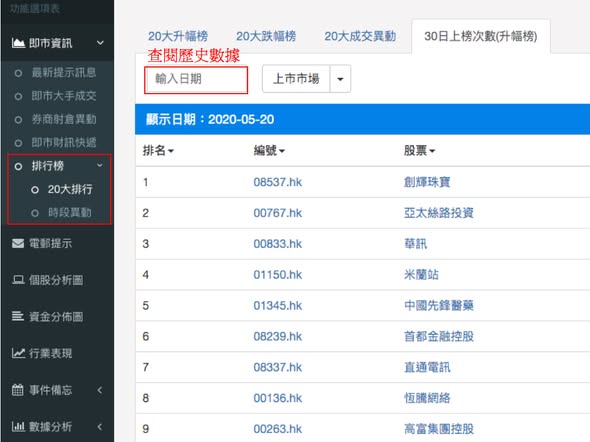Viewport: 590px width, 442px height.
Task: Open stock code 00136.hk link
Action: (x=278, y=398)
